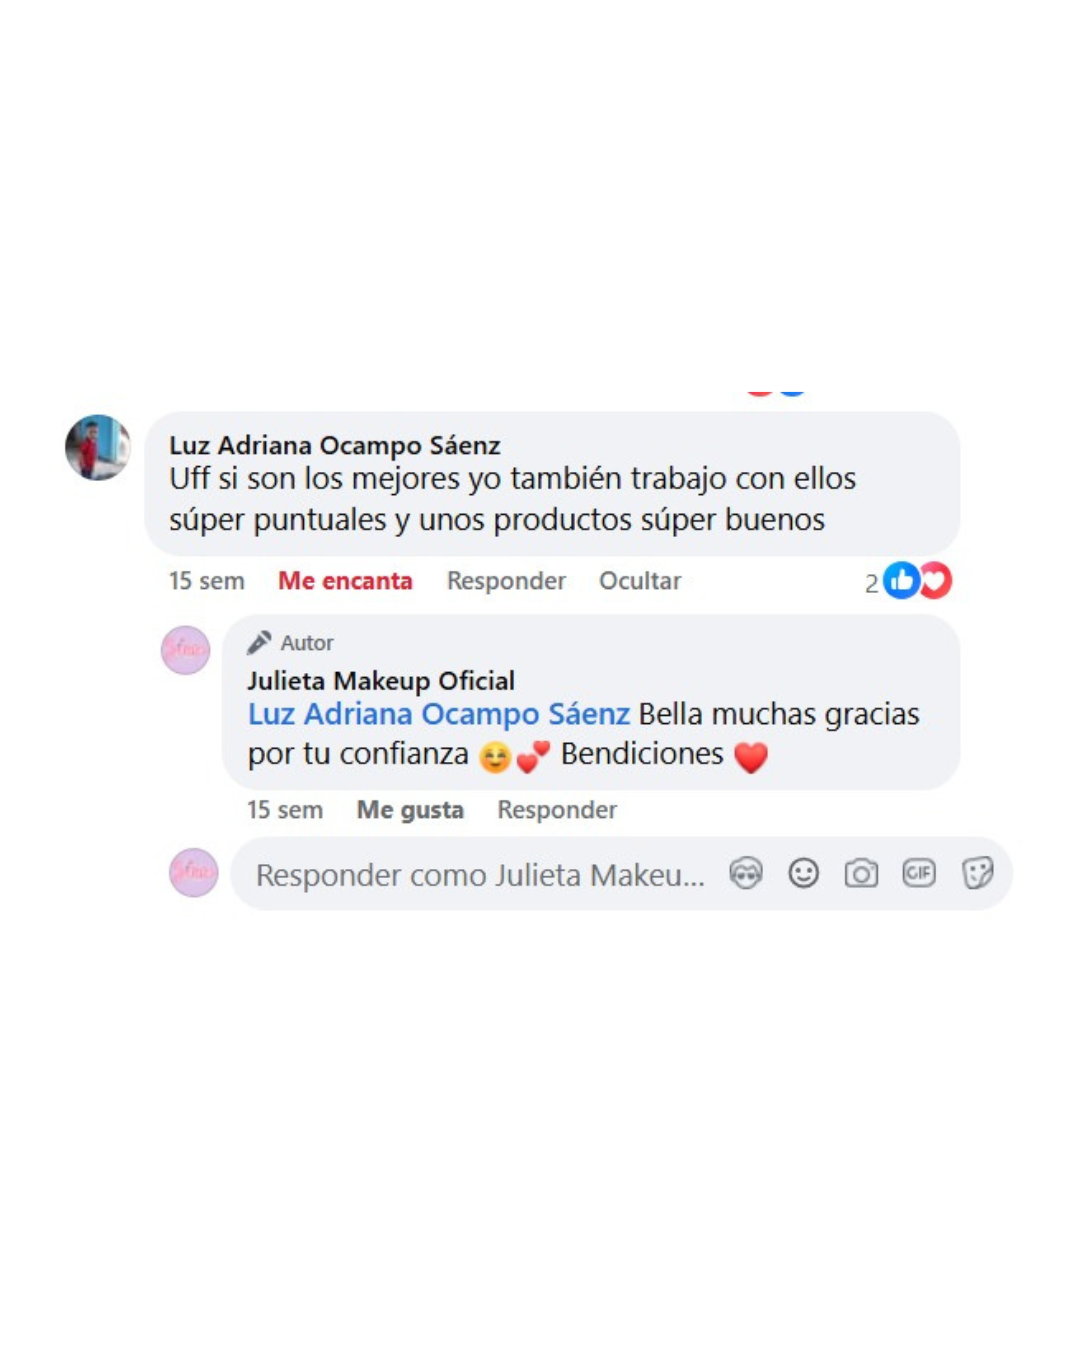Click the Autor pen badge icon
The width and height of the screenshot is (1080, 1350).
pos(259,642)
